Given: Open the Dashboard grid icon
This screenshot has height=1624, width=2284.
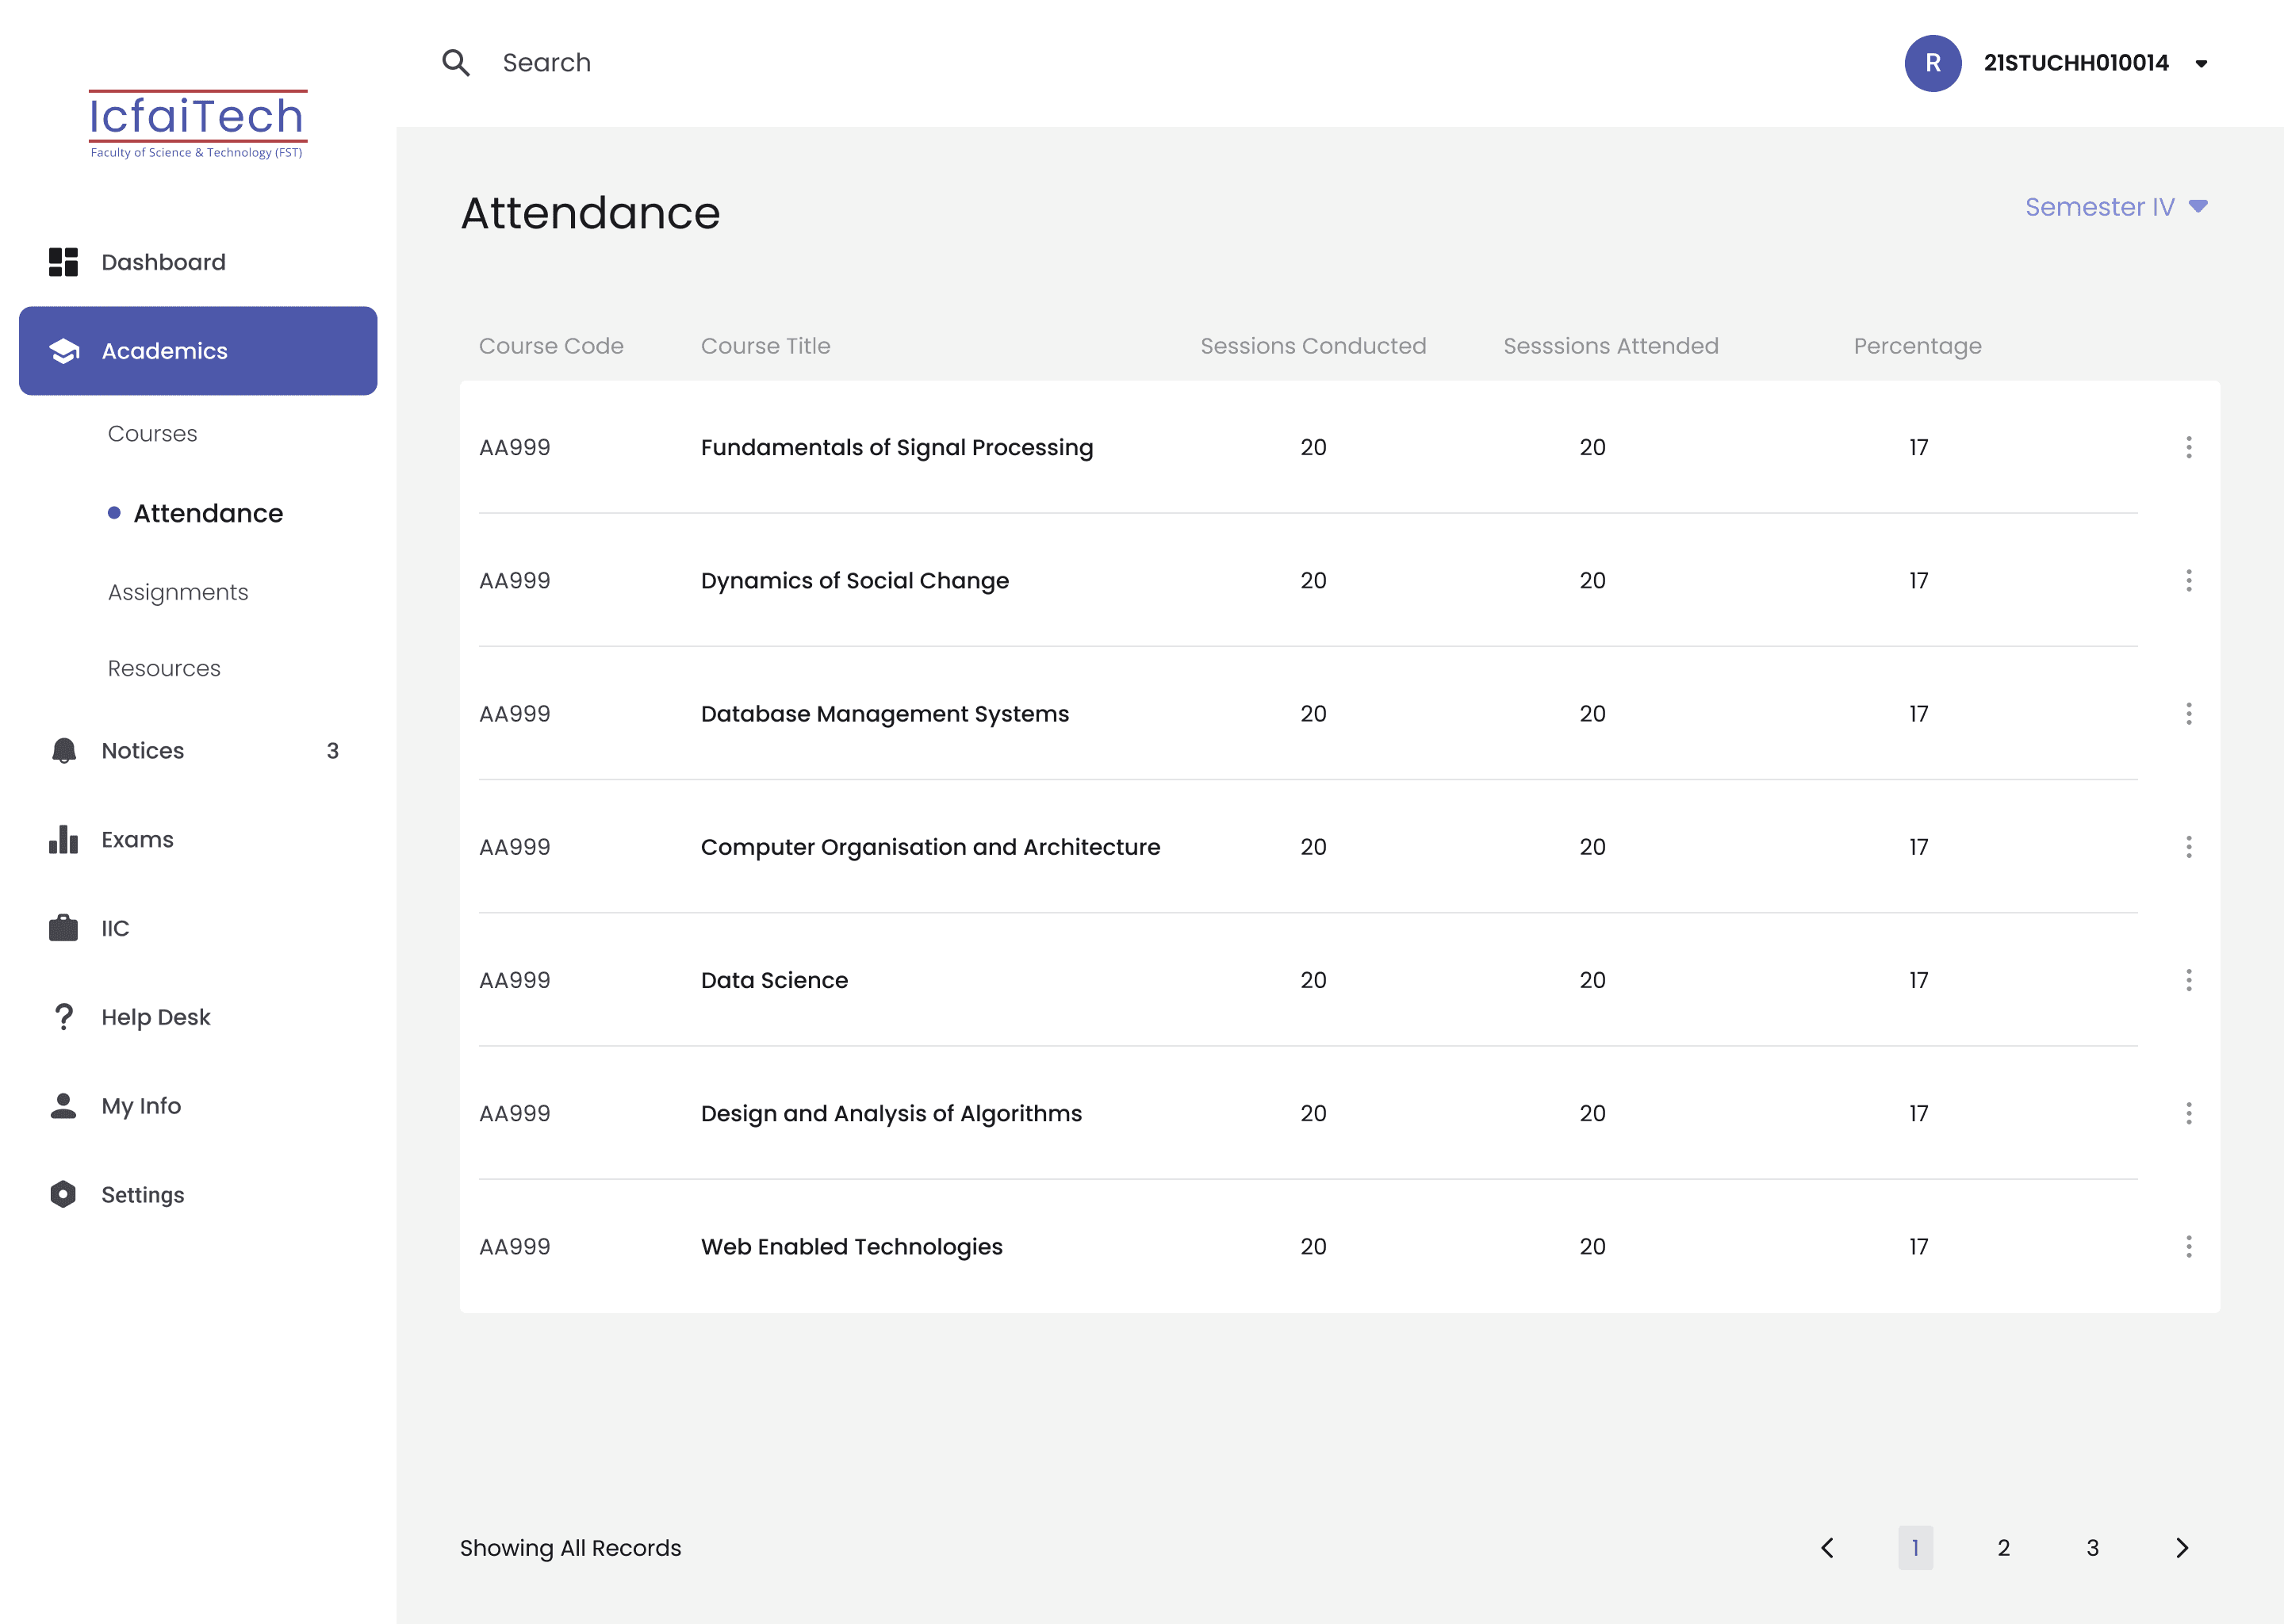Looking at the screenshot, I should click(x=63, y=262).
